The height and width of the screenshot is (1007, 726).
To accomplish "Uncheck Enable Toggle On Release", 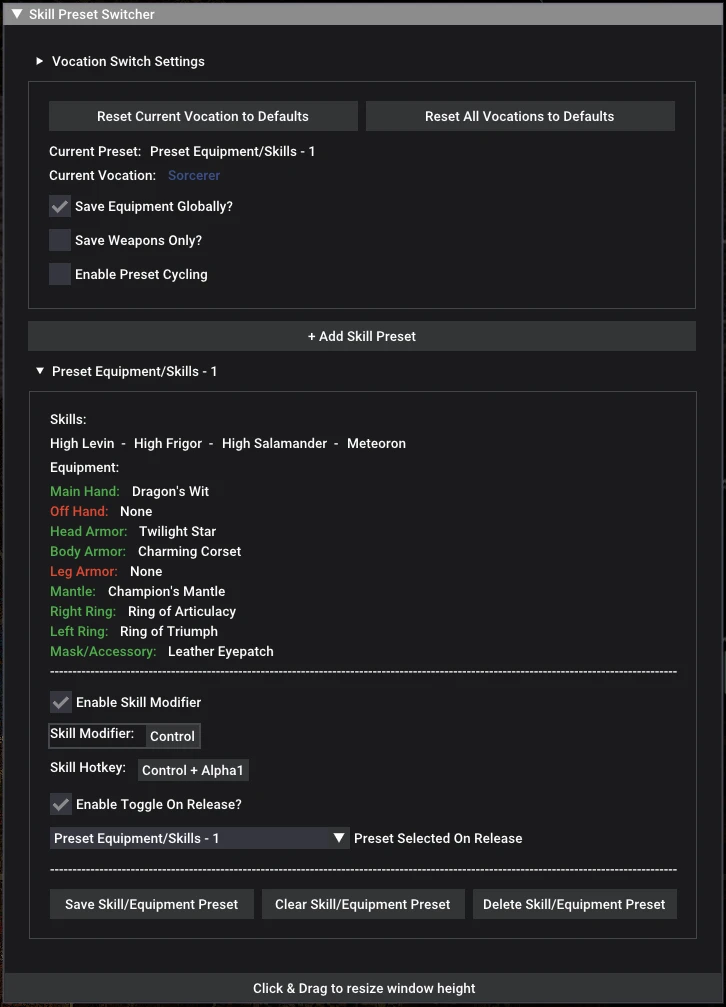I will coord(60,804).
